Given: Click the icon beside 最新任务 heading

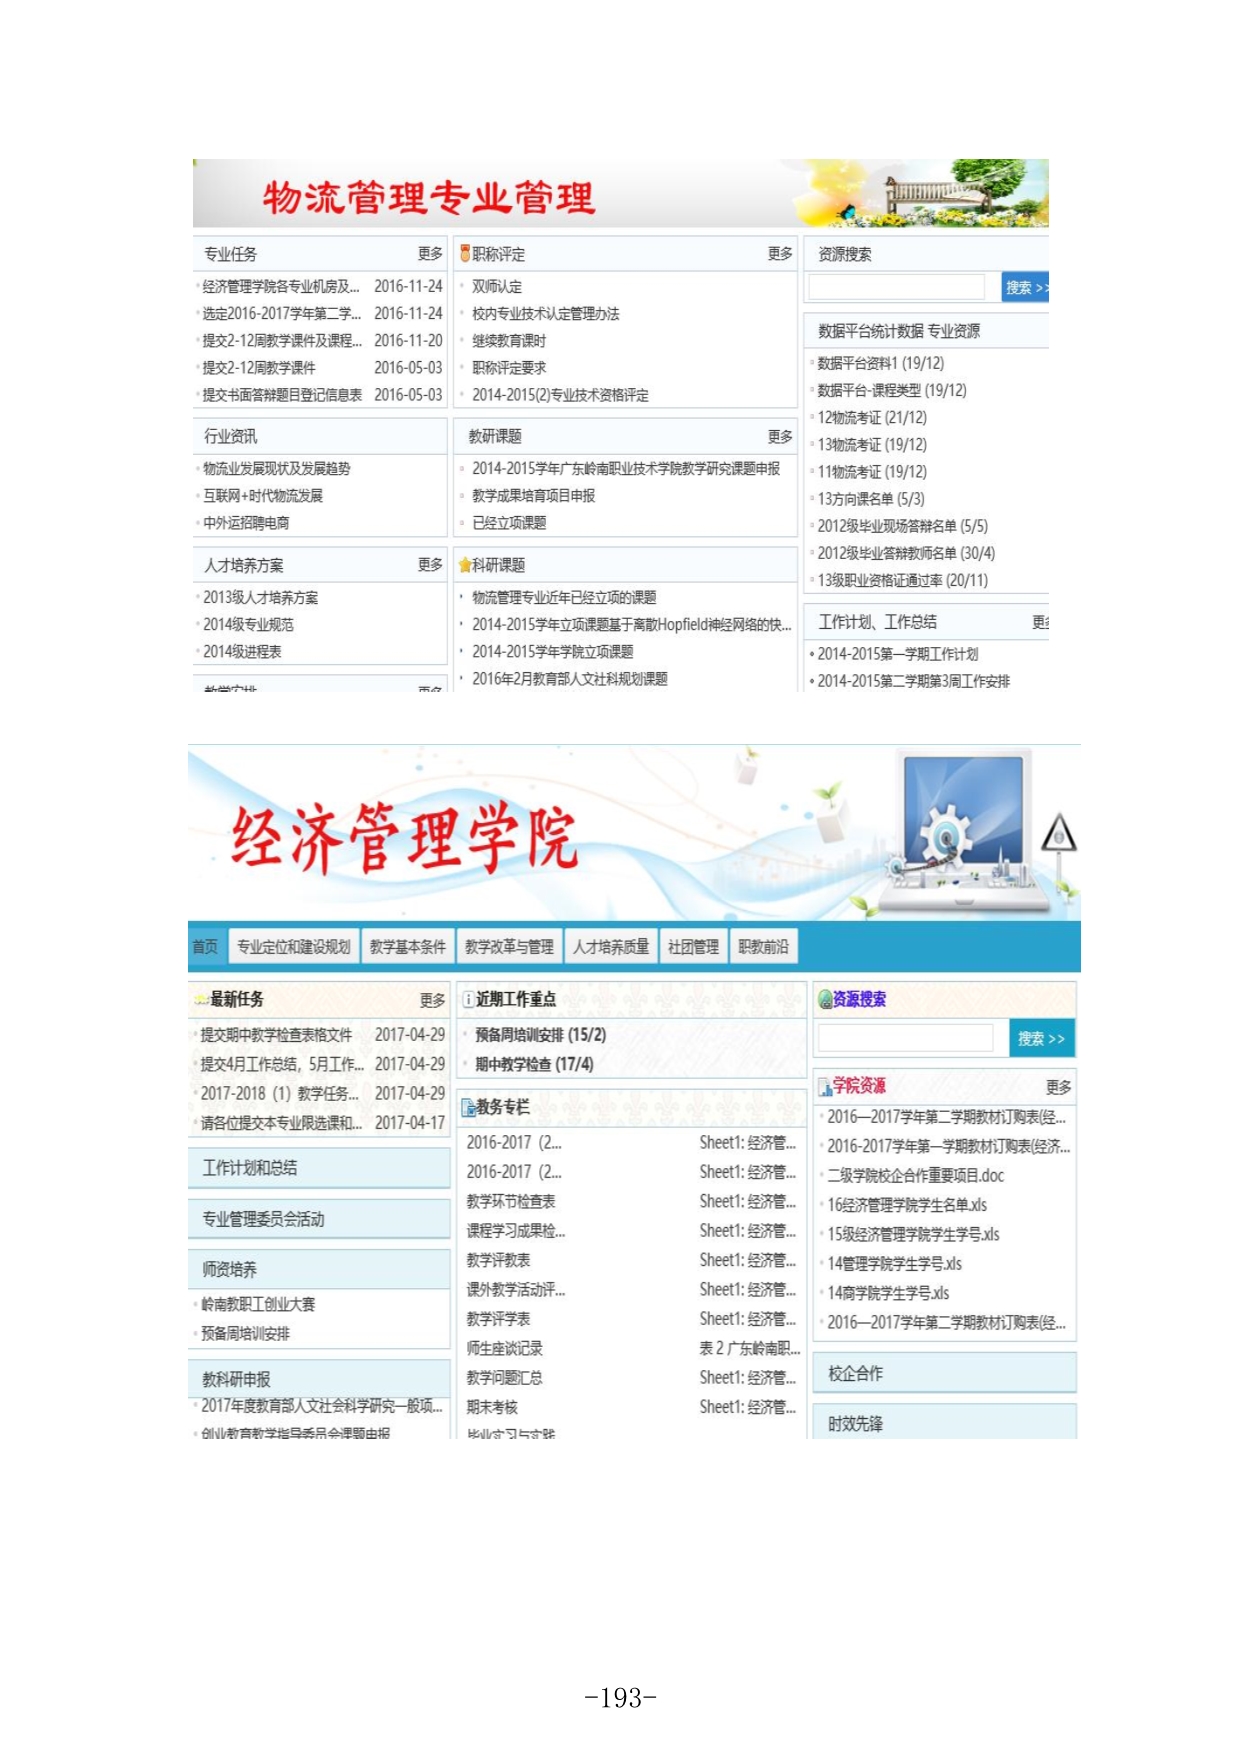Looking at the screenshot, I should tap(201, 999).
